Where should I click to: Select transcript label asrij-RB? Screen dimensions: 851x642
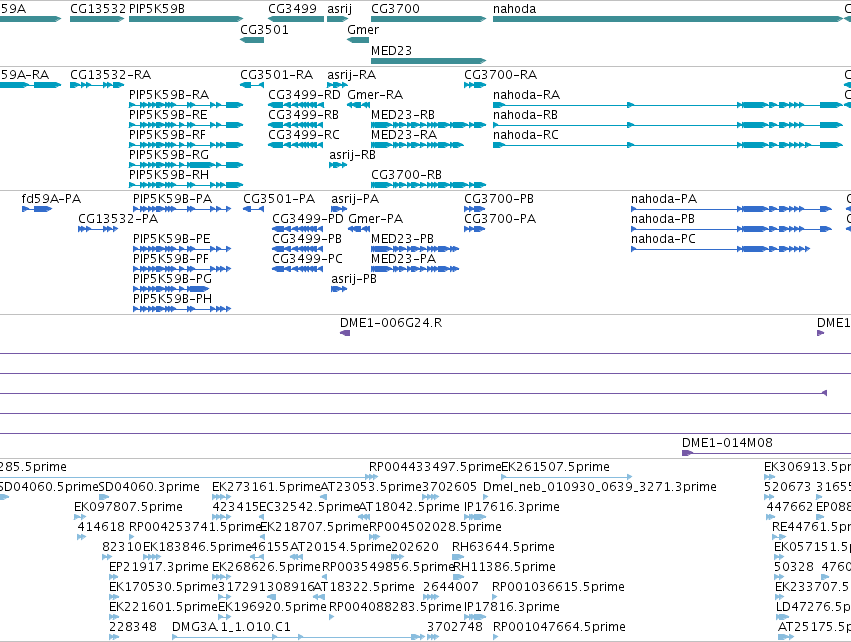tap(352, 155)
